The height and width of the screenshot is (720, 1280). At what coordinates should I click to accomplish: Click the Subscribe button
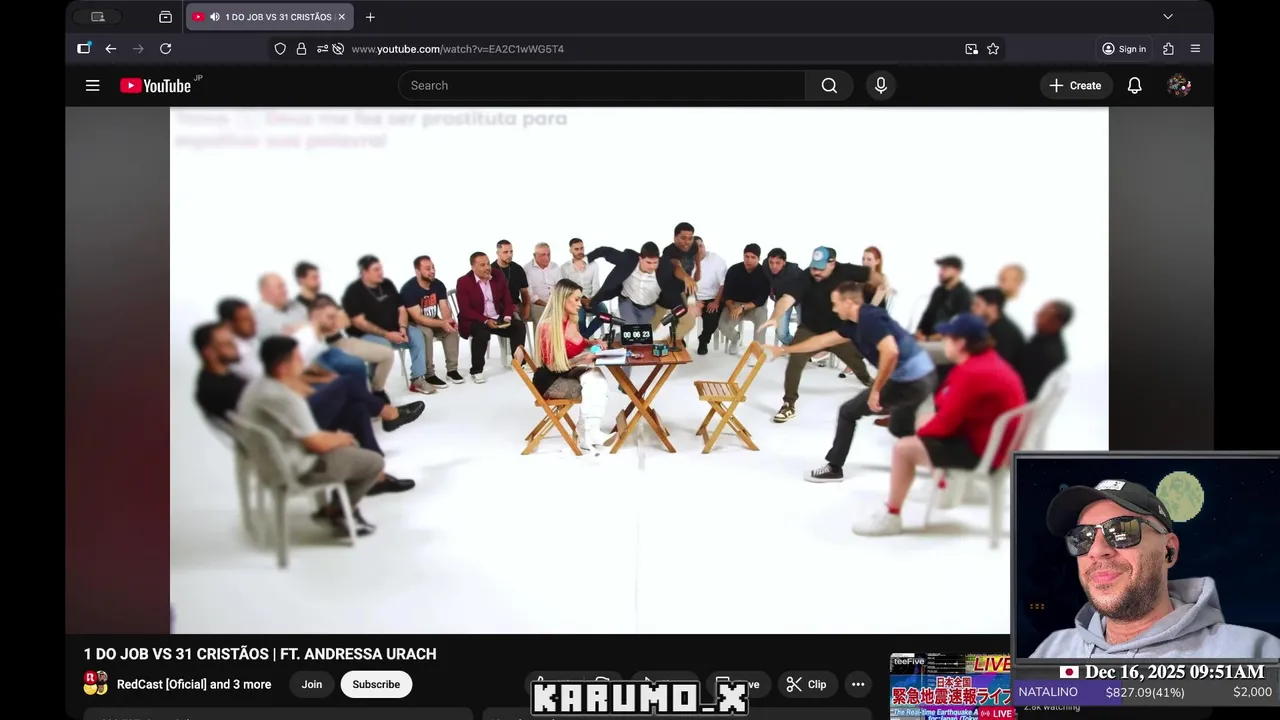coord(376,685)
